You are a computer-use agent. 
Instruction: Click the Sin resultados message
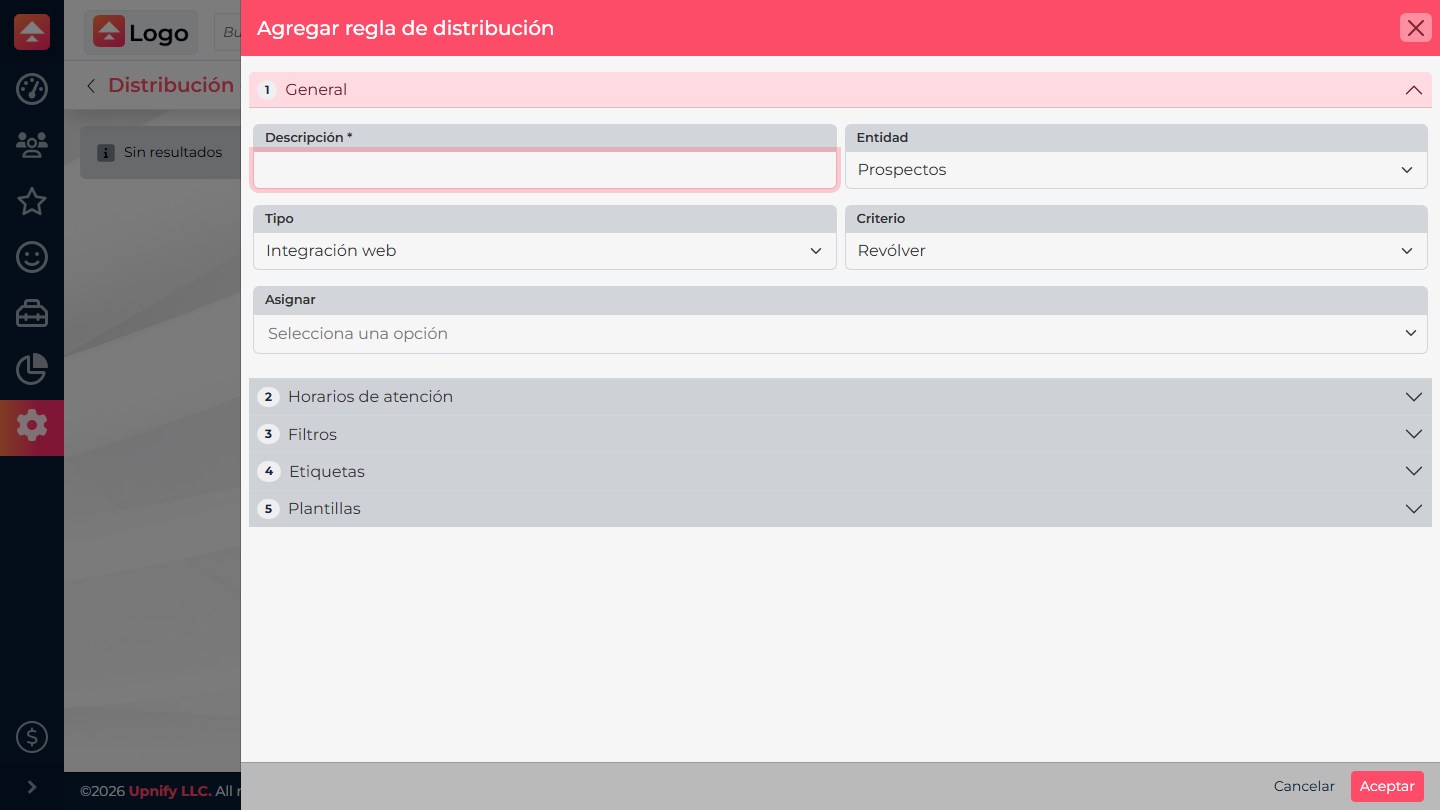click(173, 153)
